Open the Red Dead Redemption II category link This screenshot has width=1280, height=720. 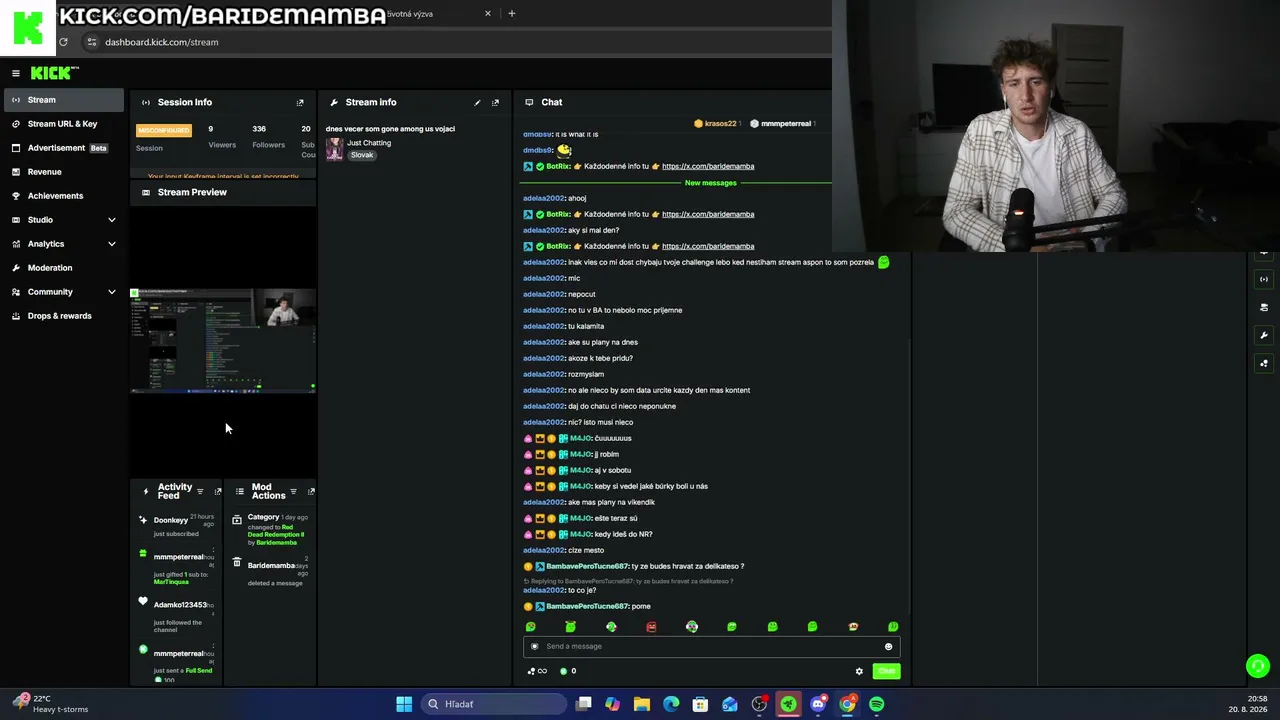click(x=276, y=531)
